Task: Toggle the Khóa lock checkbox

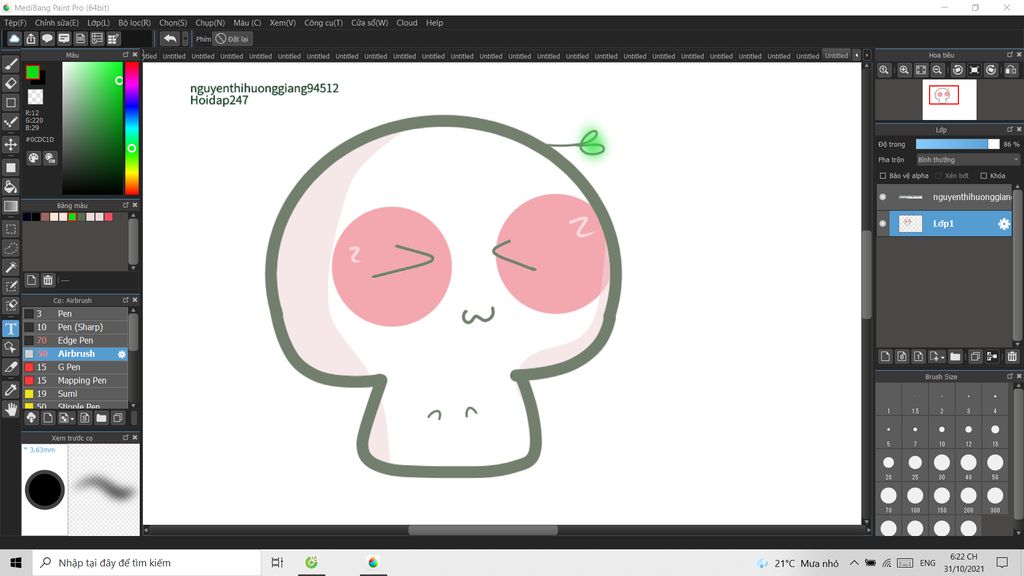Action: [984, 176]
